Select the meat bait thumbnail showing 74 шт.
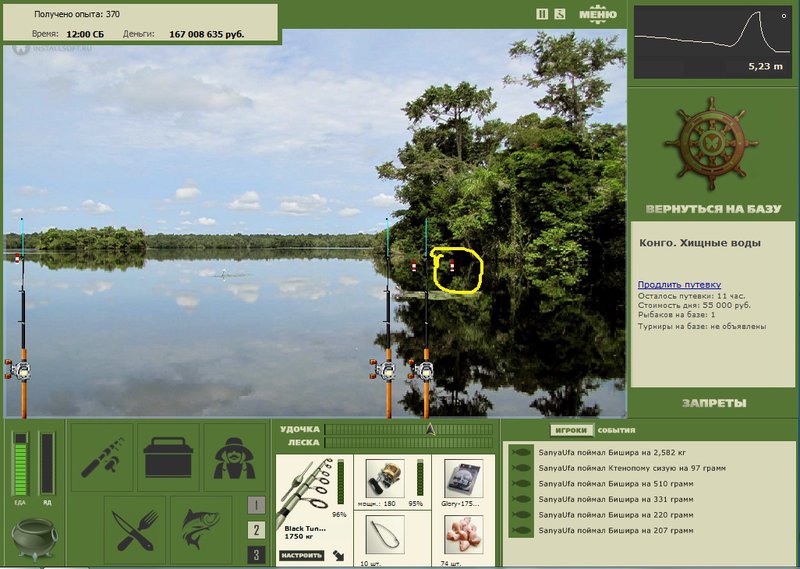The image size is (800, 569). click(463, 535)
